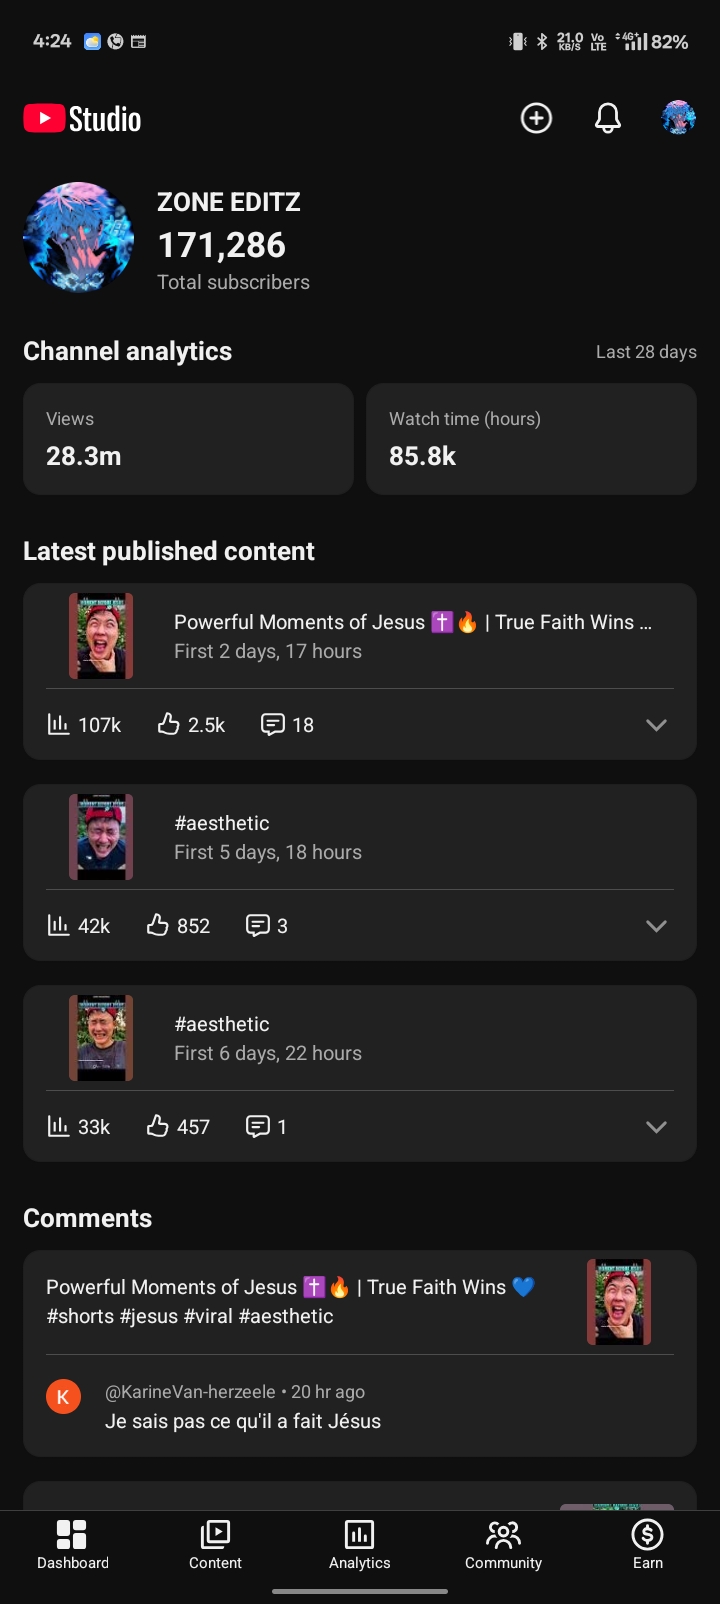
Task: Expand the #aesthetic 5 days card
Action: 656,926
